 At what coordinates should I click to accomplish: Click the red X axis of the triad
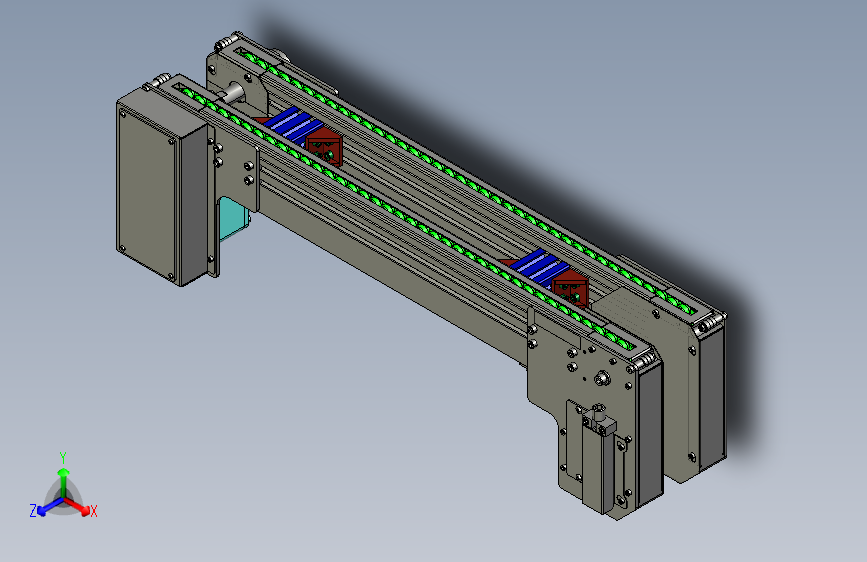[78, 505]
